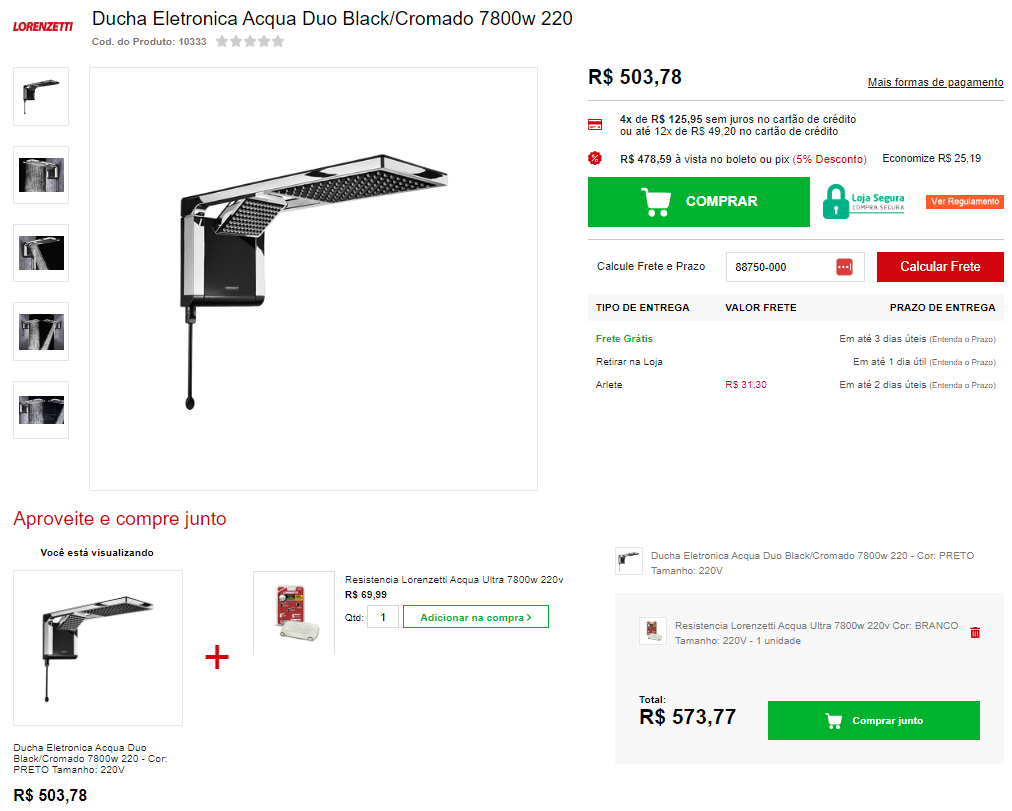Select second thumbnail showing shower spraying water
Image resolution: width=1012 pixels, height=811 pixels.
click(41, 175)
